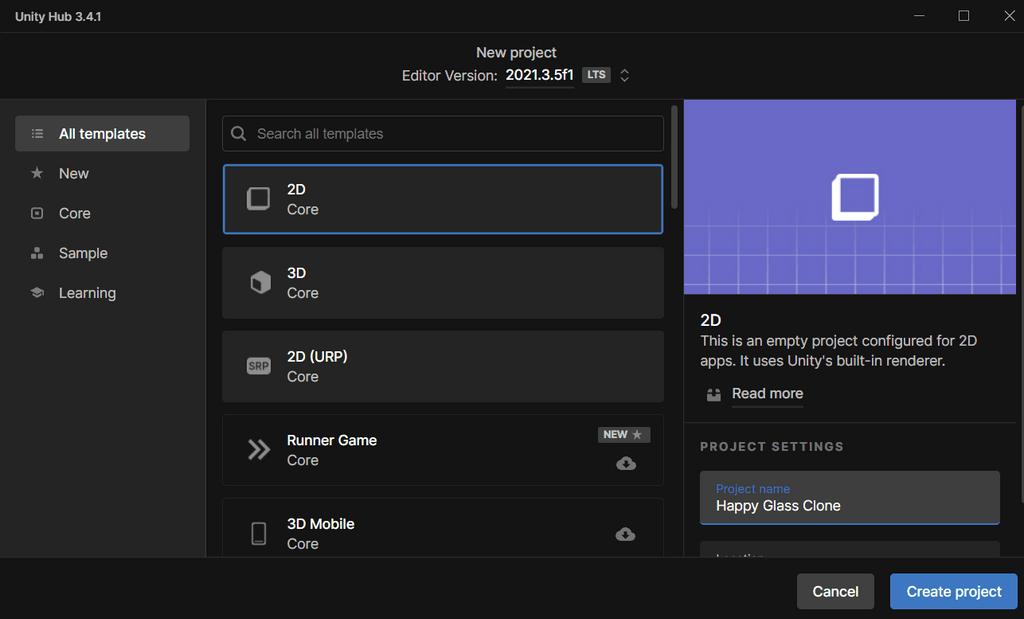The image size is (1024, 619).
Task: Click the star icon beside New
Action: coord(37,173)
